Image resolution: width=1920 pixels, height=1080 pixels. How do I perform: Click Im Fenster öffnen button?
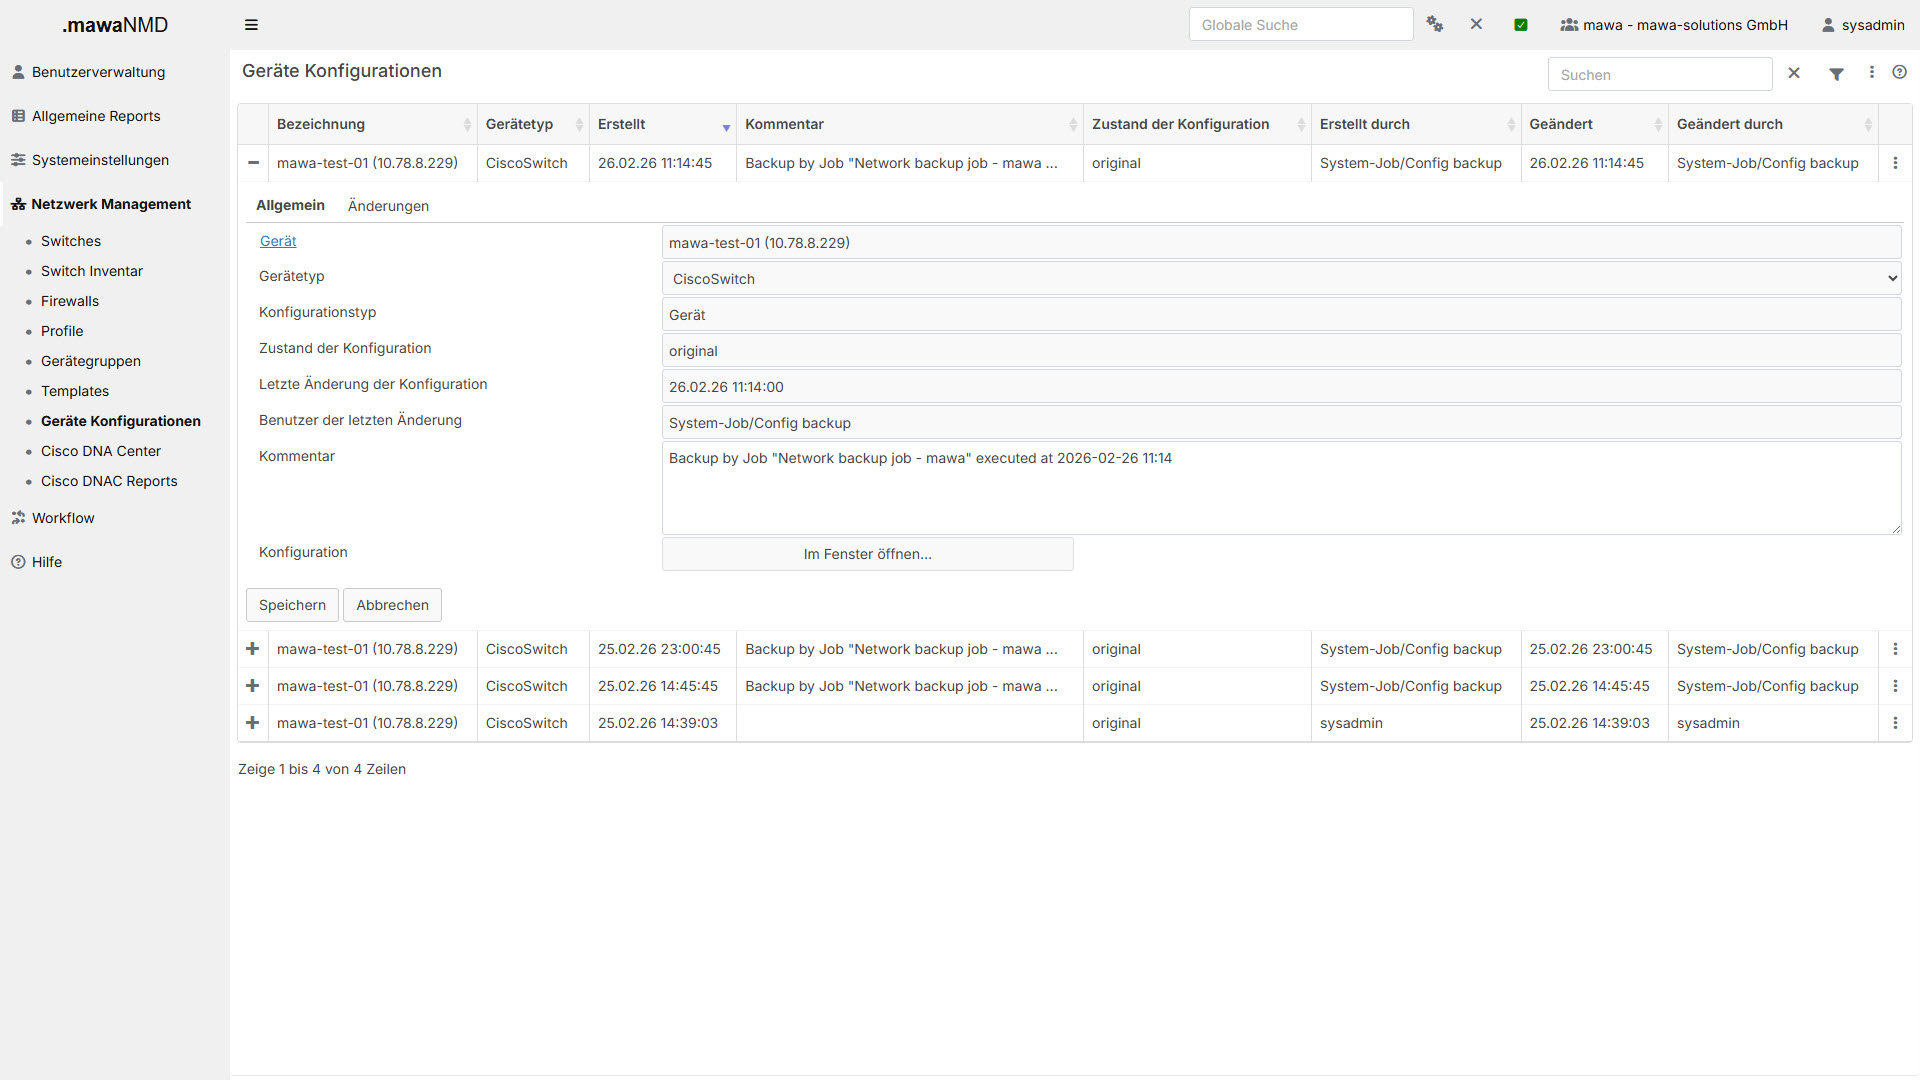pos(867,554)
